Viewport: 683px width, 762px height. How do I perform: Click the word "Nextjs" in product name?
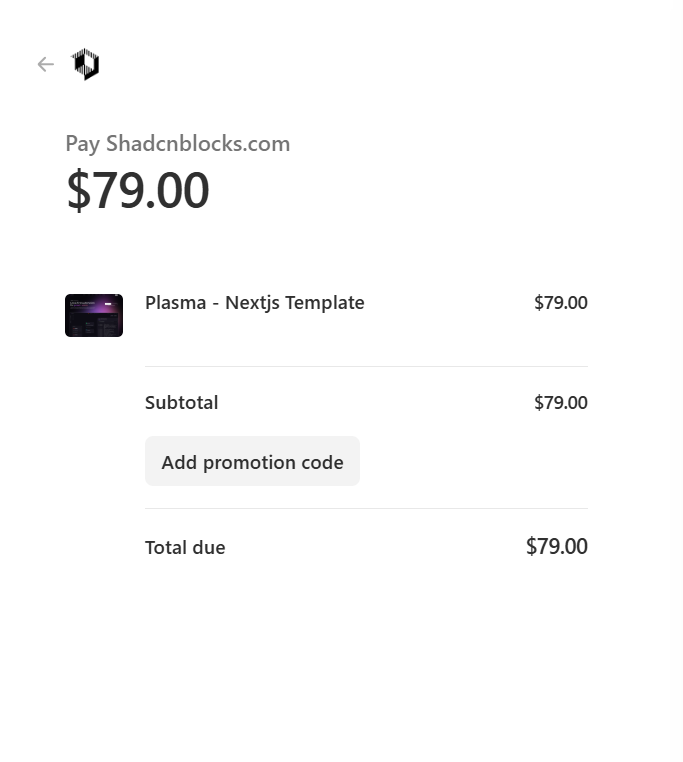click(x=252, y=303)
